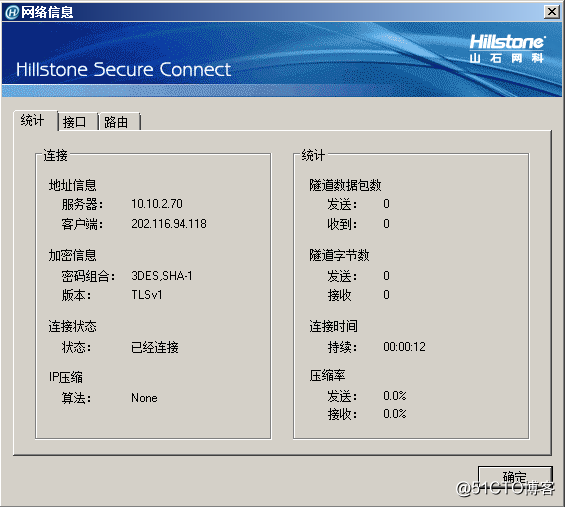Click the 密码组合 label
The image size is (565, 507).
pos(88,276)
